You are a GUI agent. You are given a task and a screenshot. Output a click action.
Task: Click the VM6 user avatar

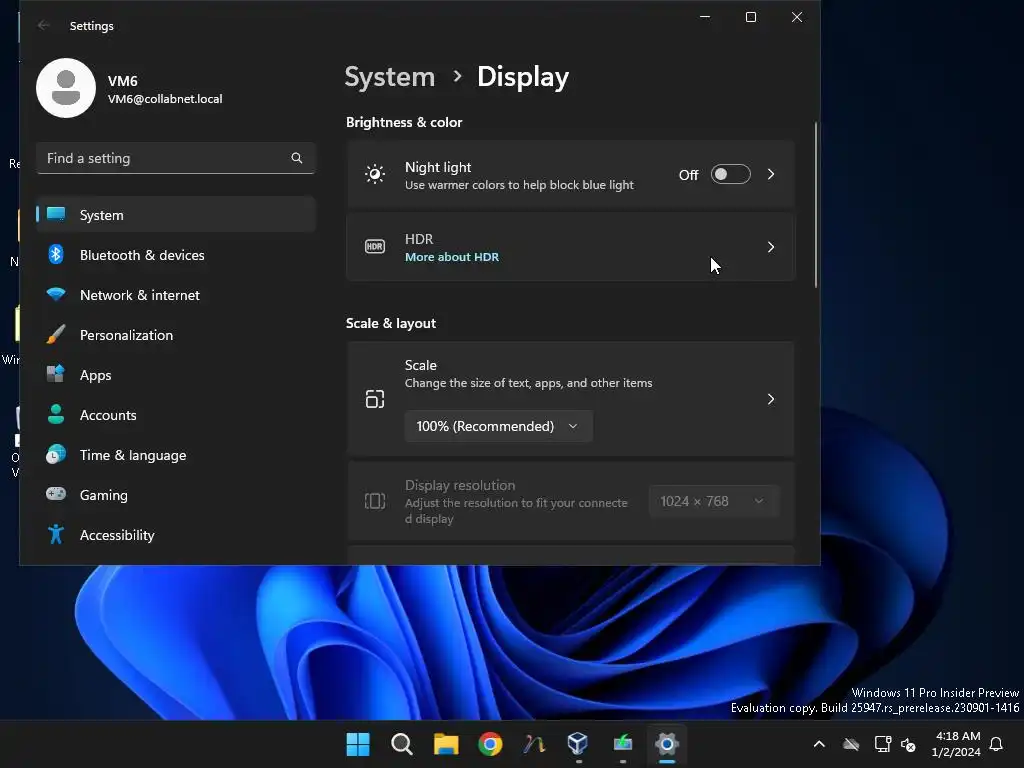coord(66,88)
